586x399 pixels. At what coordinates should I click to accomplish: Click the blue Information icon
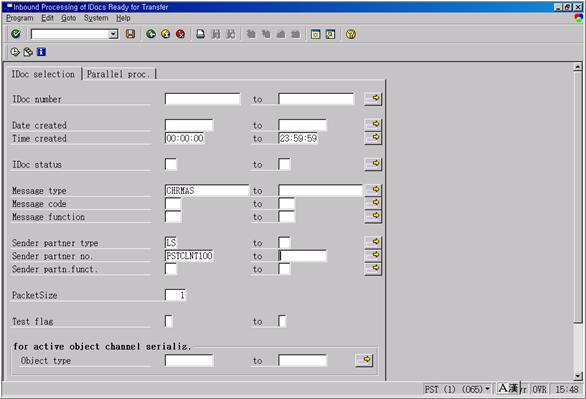coord(41,52)
